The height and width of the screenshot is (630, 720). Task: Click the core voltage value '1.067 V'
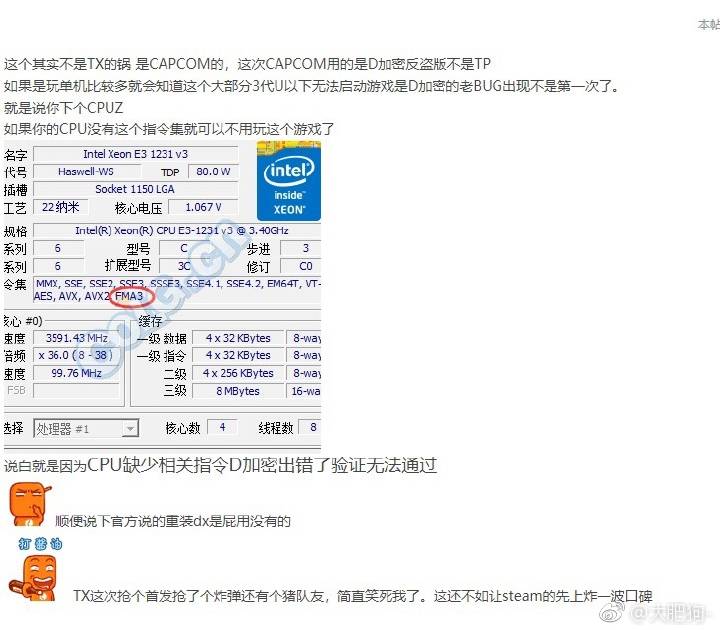pyautogui.click(x=203, y=207)
